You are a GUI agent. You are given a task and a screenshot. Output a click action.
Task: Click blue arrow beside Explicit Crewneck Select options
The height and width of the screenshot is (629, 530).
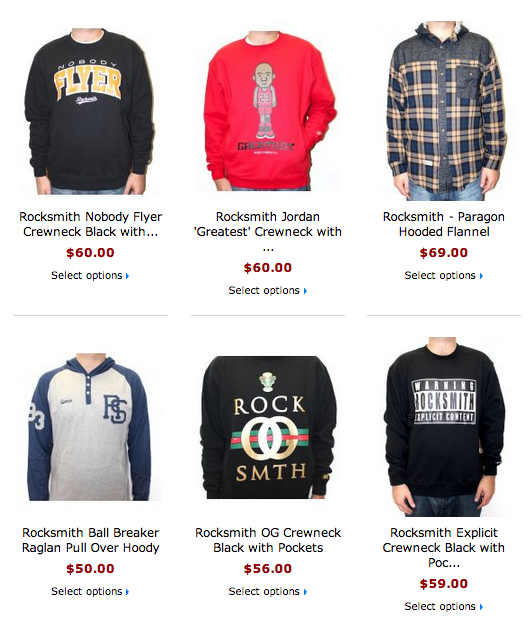pyautogui.click(x=481, y=607)
